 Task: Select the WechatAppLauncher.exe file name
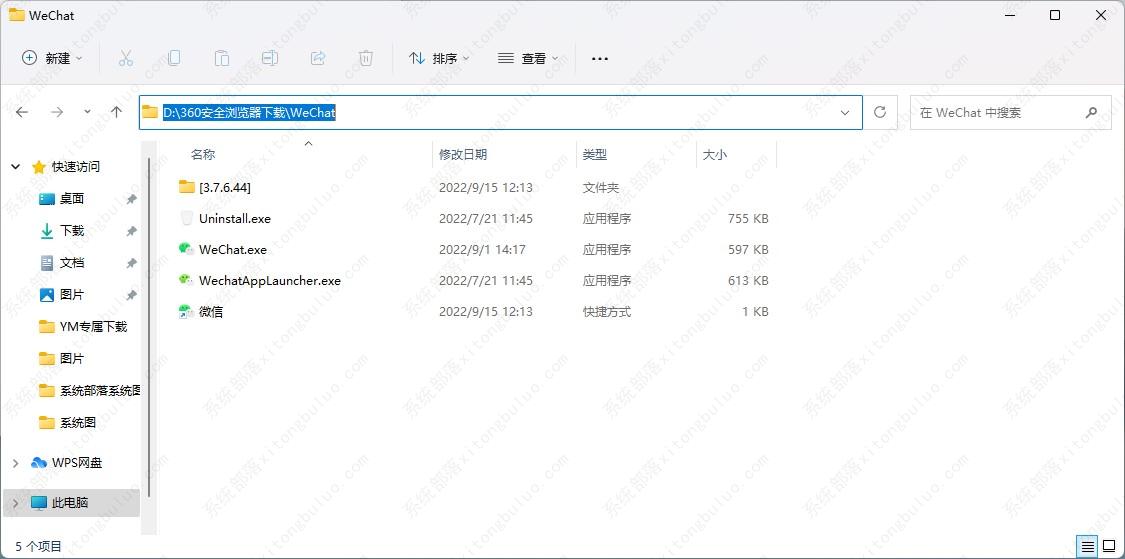click(x=270, y=281)
